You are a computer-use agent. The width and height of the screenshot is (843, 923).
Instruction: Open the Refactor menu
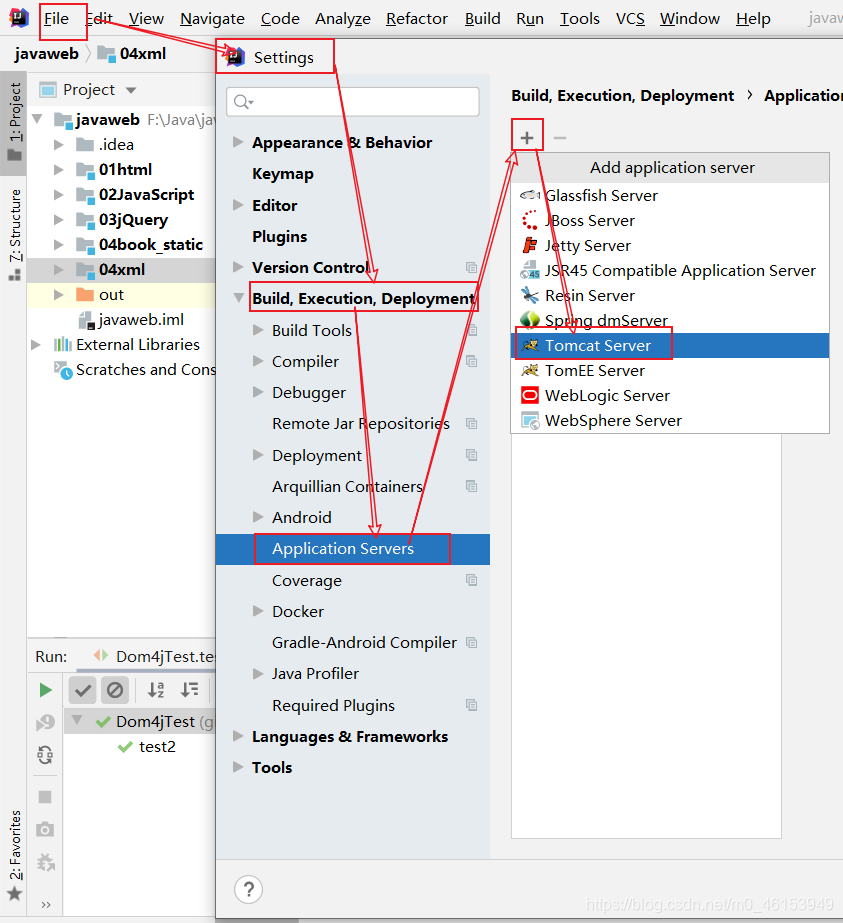tap(417, 19)
